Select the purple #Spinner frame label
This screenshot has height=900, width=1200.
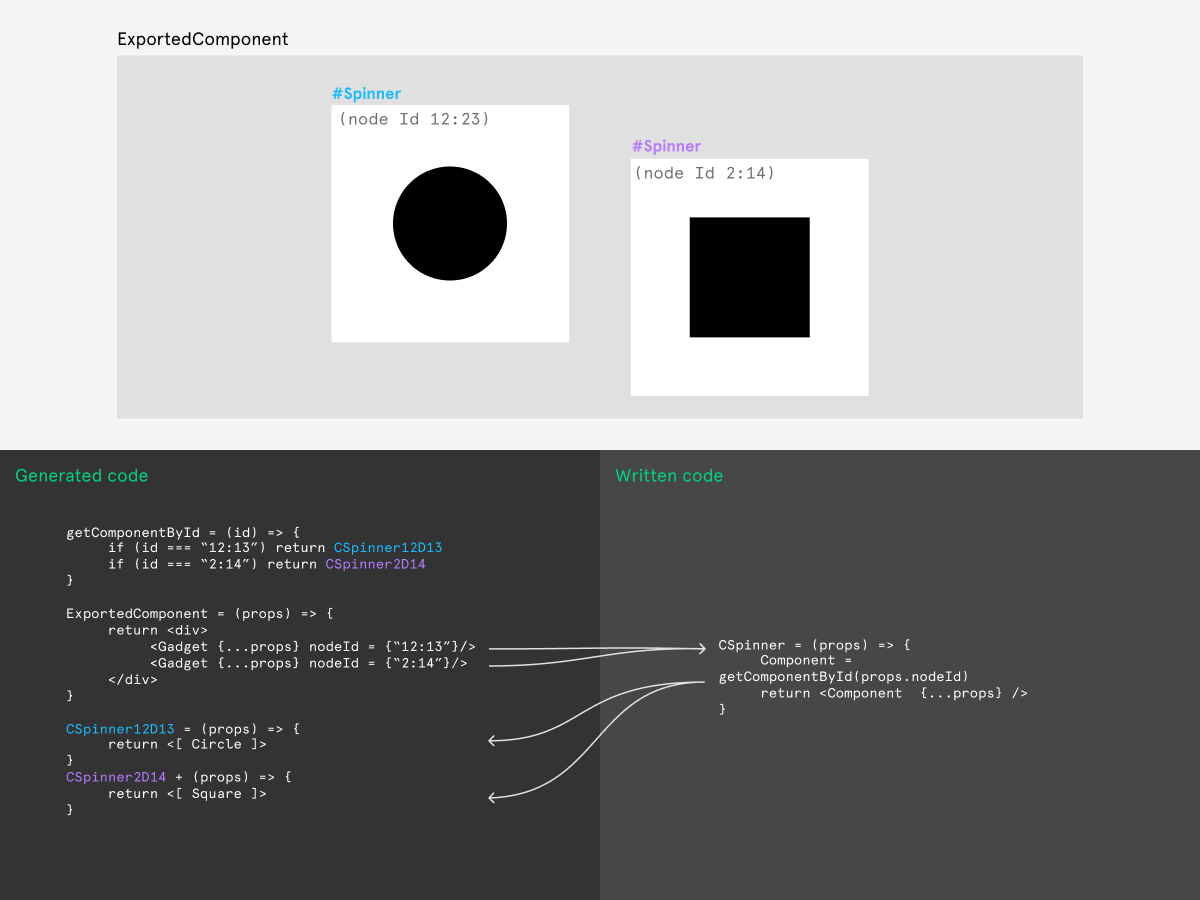pyautogui.click(x=666, y=146)
